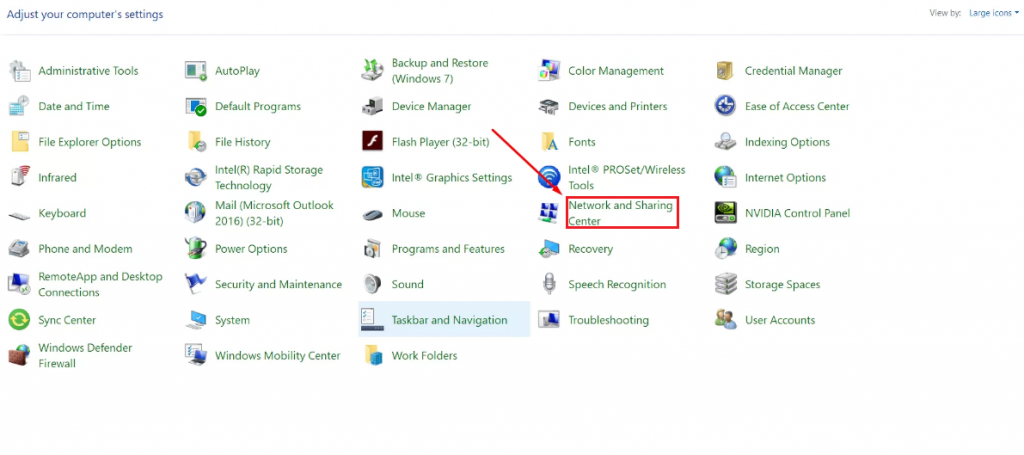Click the Speech Recognition microphone icon
This screenshot has height=455, width=1024.
tap(549, 285)
